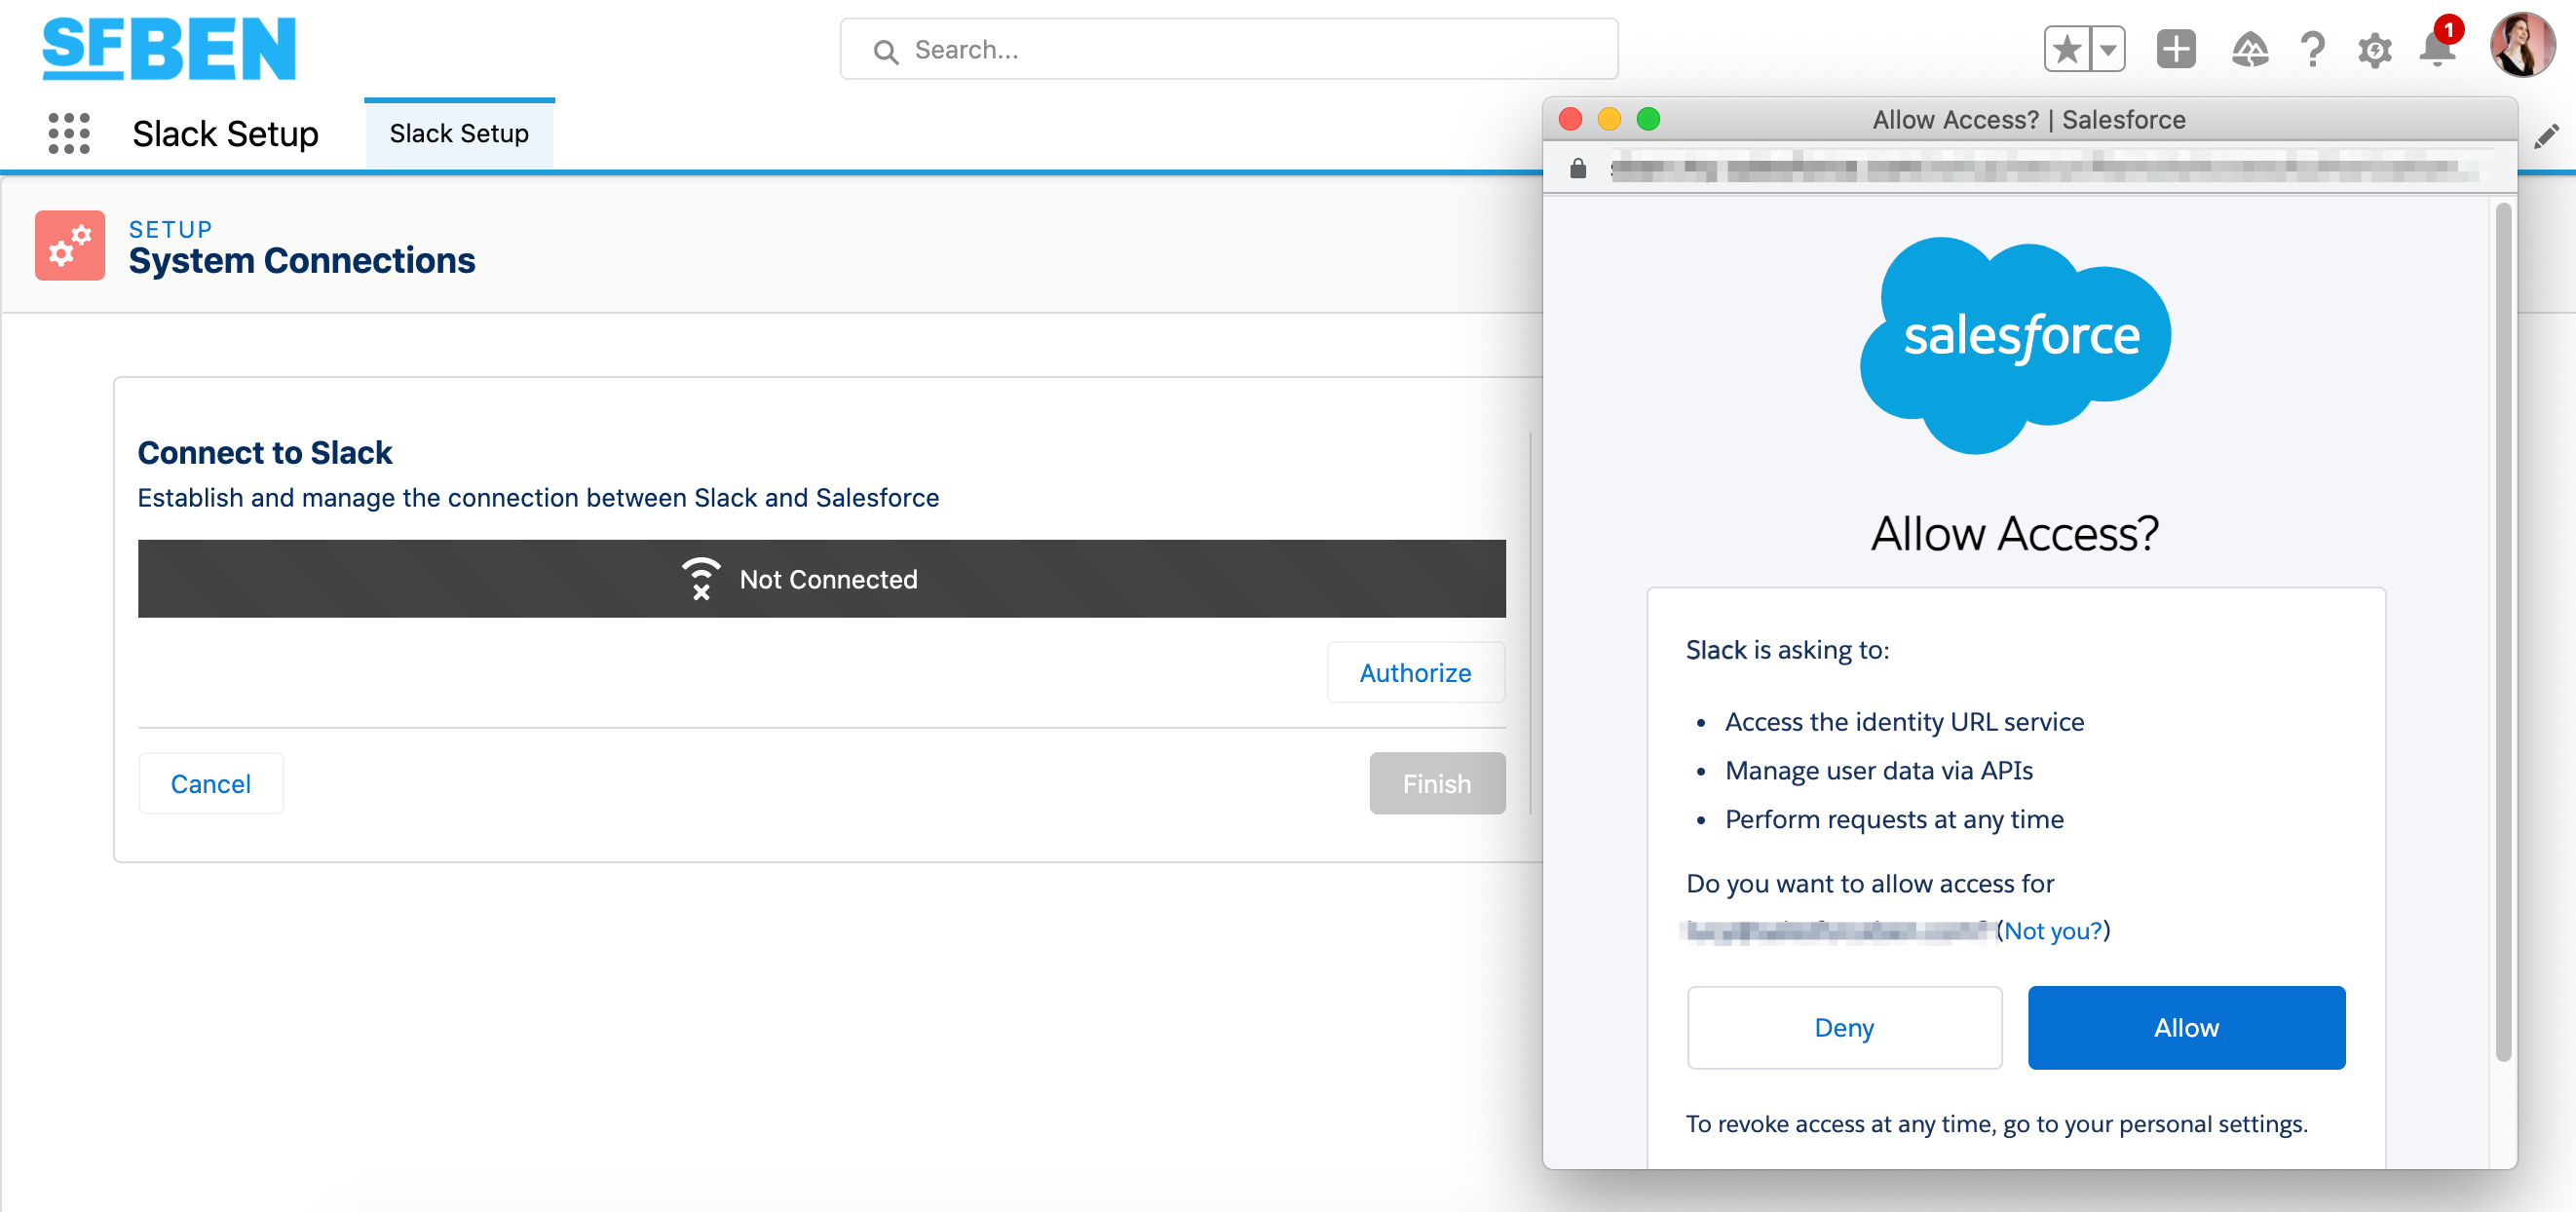
Task: Click the revoke access notice text
Action: coord(1996,1124)
